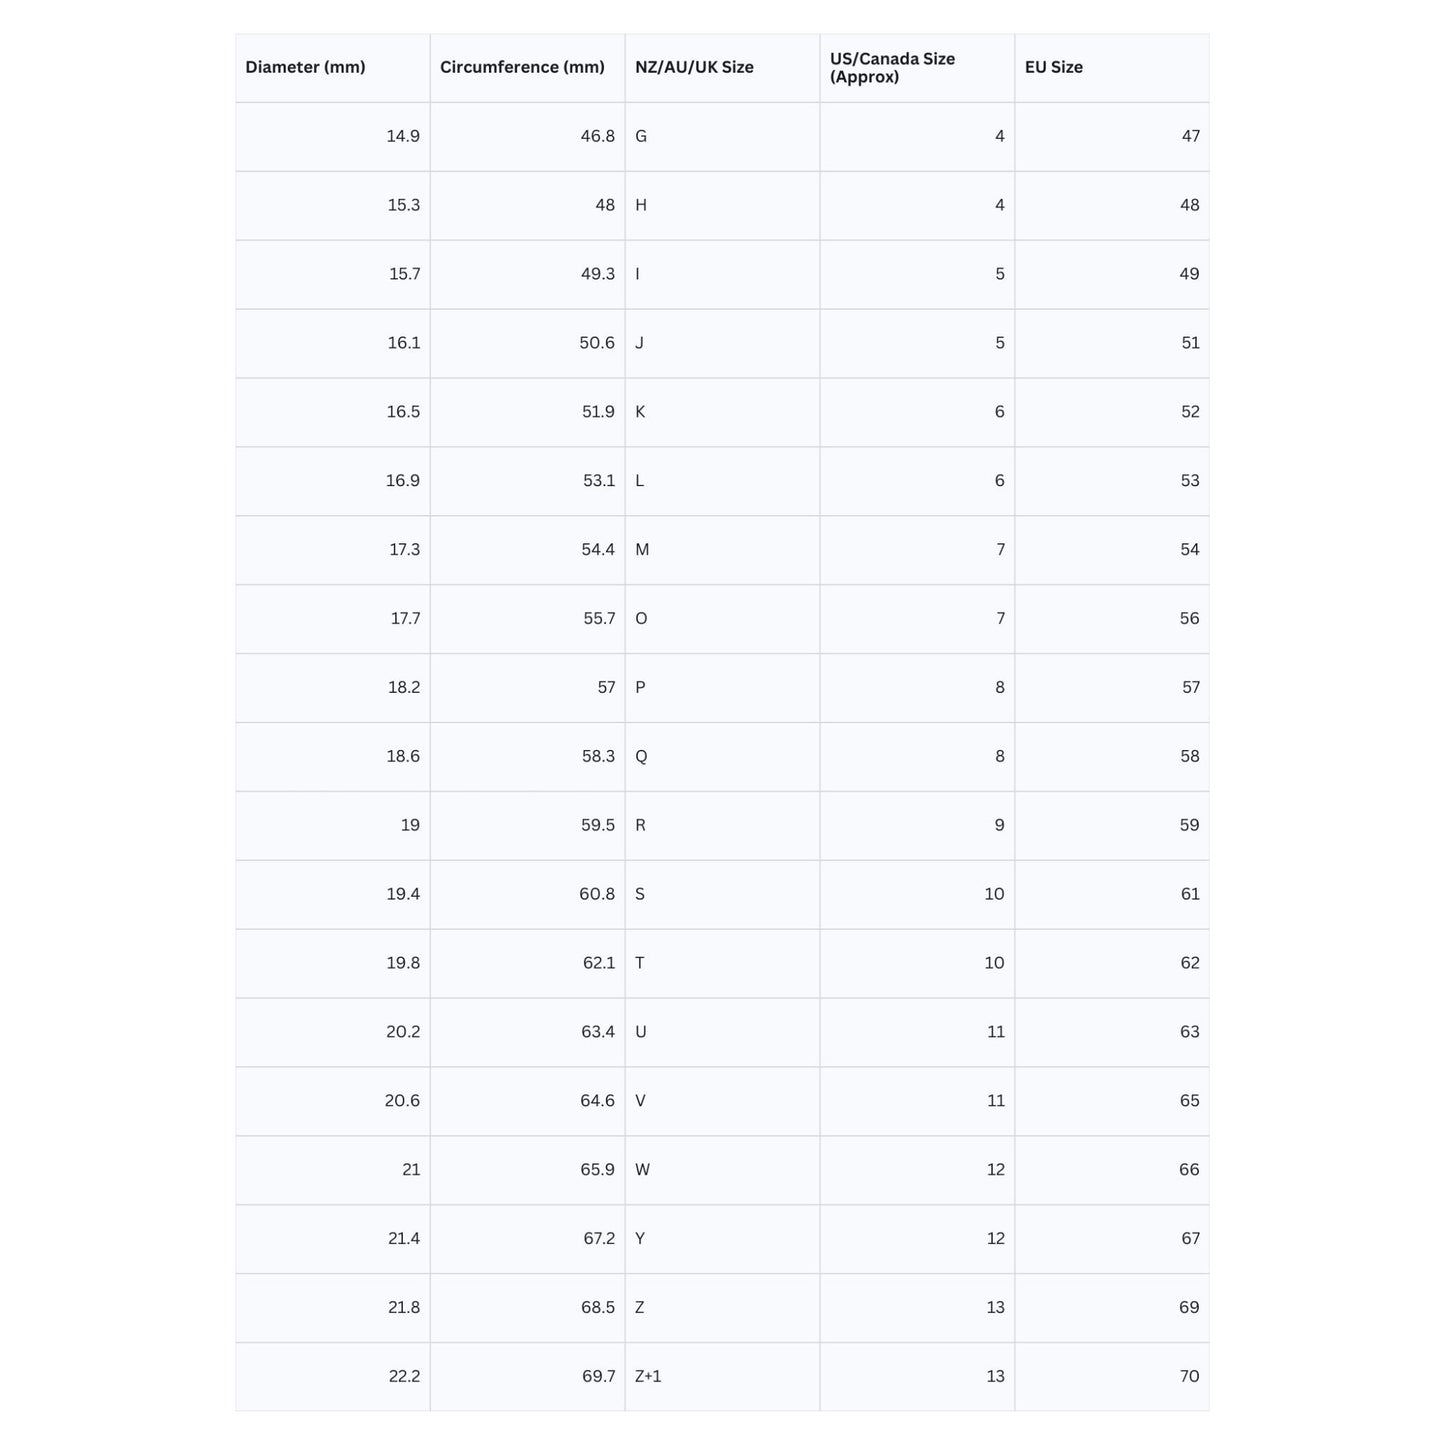Click the US/Canada Size (Approx) header
Image resolution: width=1445 pixels, height=1445 pixels.
(892, 68)
